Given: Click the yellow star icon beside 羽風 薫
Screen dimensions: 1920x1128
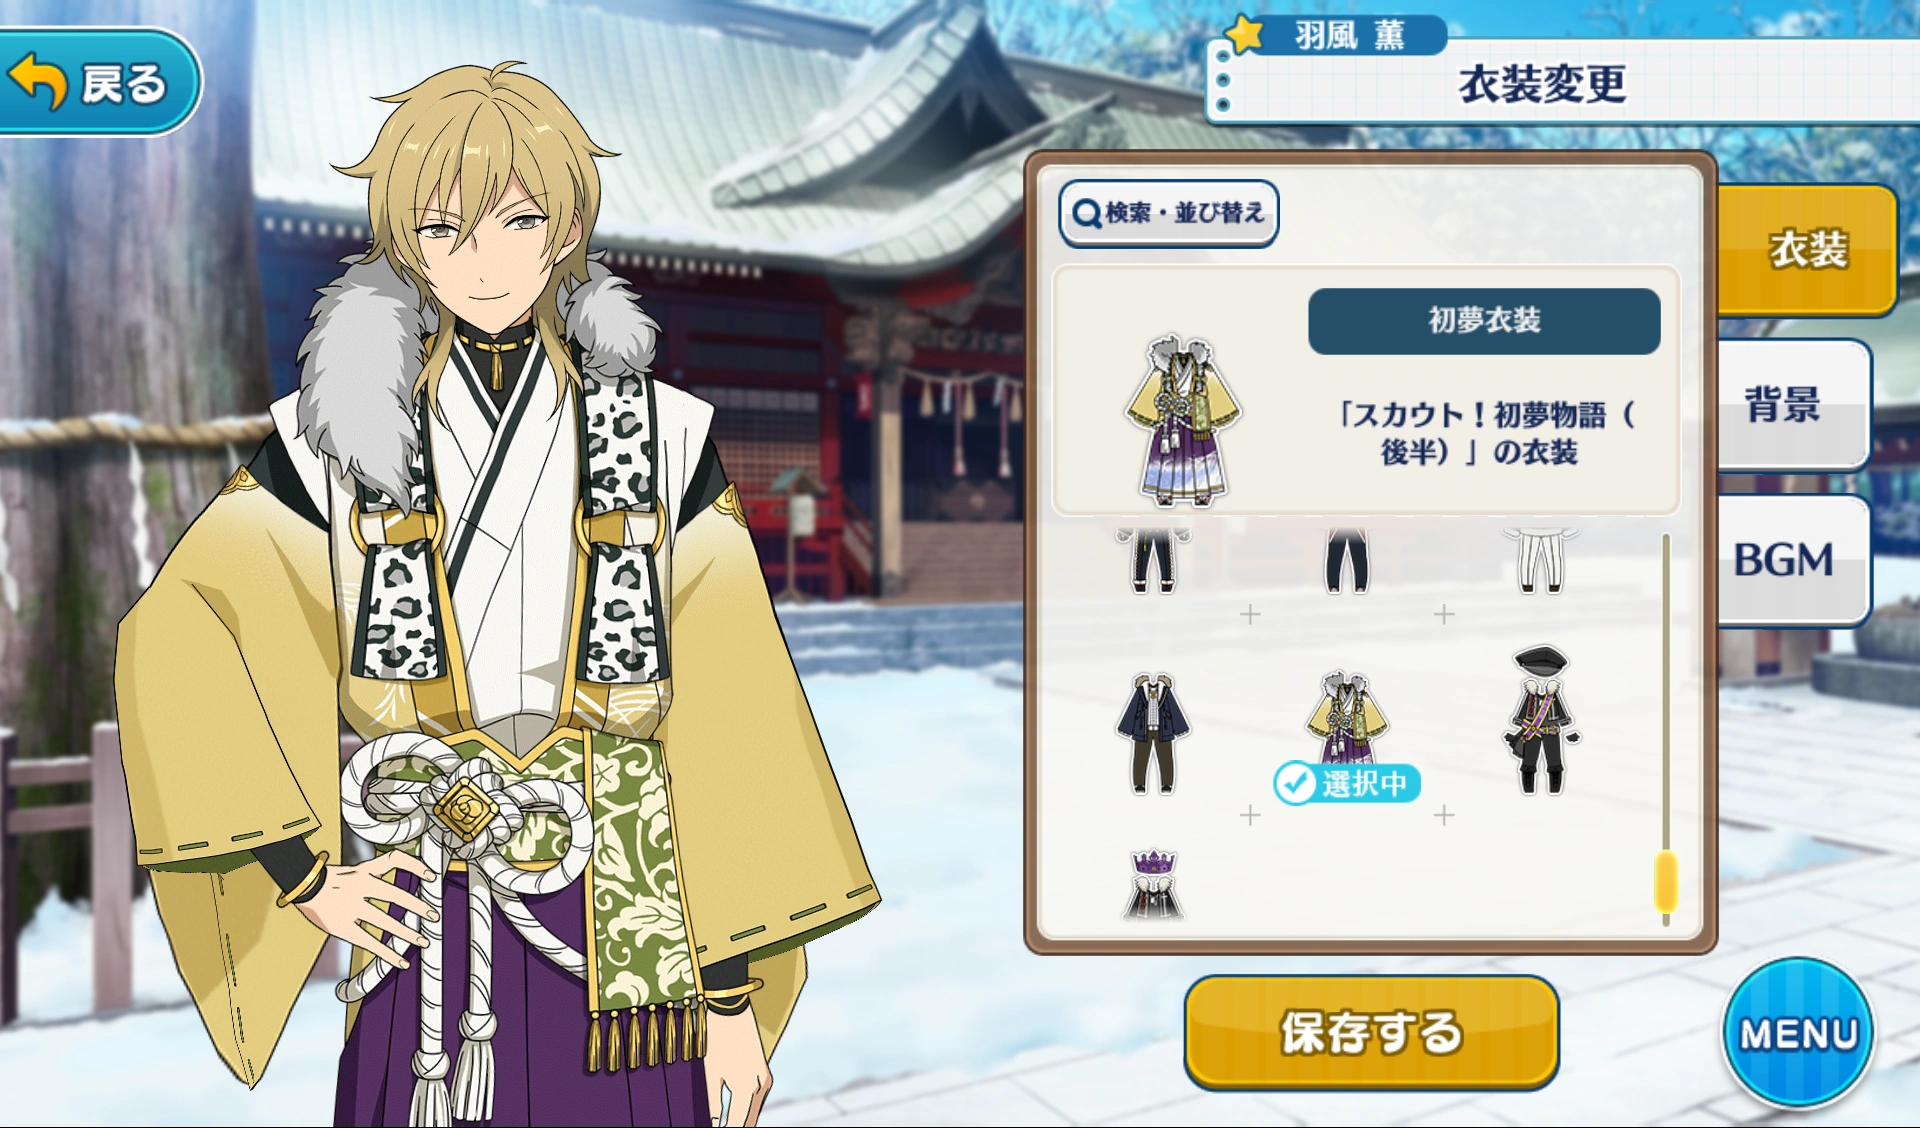Looking at the screenshot, I should pyautogui.click(x=1245, y=34).
